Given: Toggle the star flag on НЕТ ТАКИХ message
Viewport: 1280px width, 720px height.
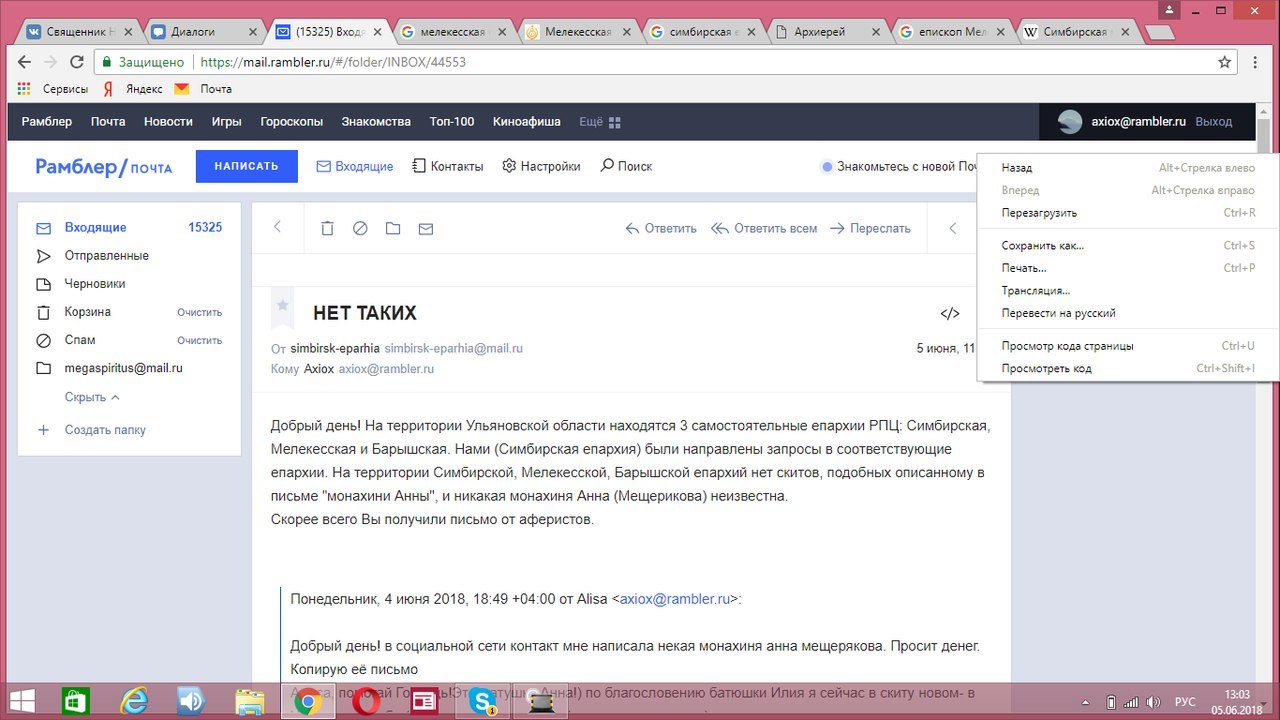Looking at the screenshot, I should [283, 305].
